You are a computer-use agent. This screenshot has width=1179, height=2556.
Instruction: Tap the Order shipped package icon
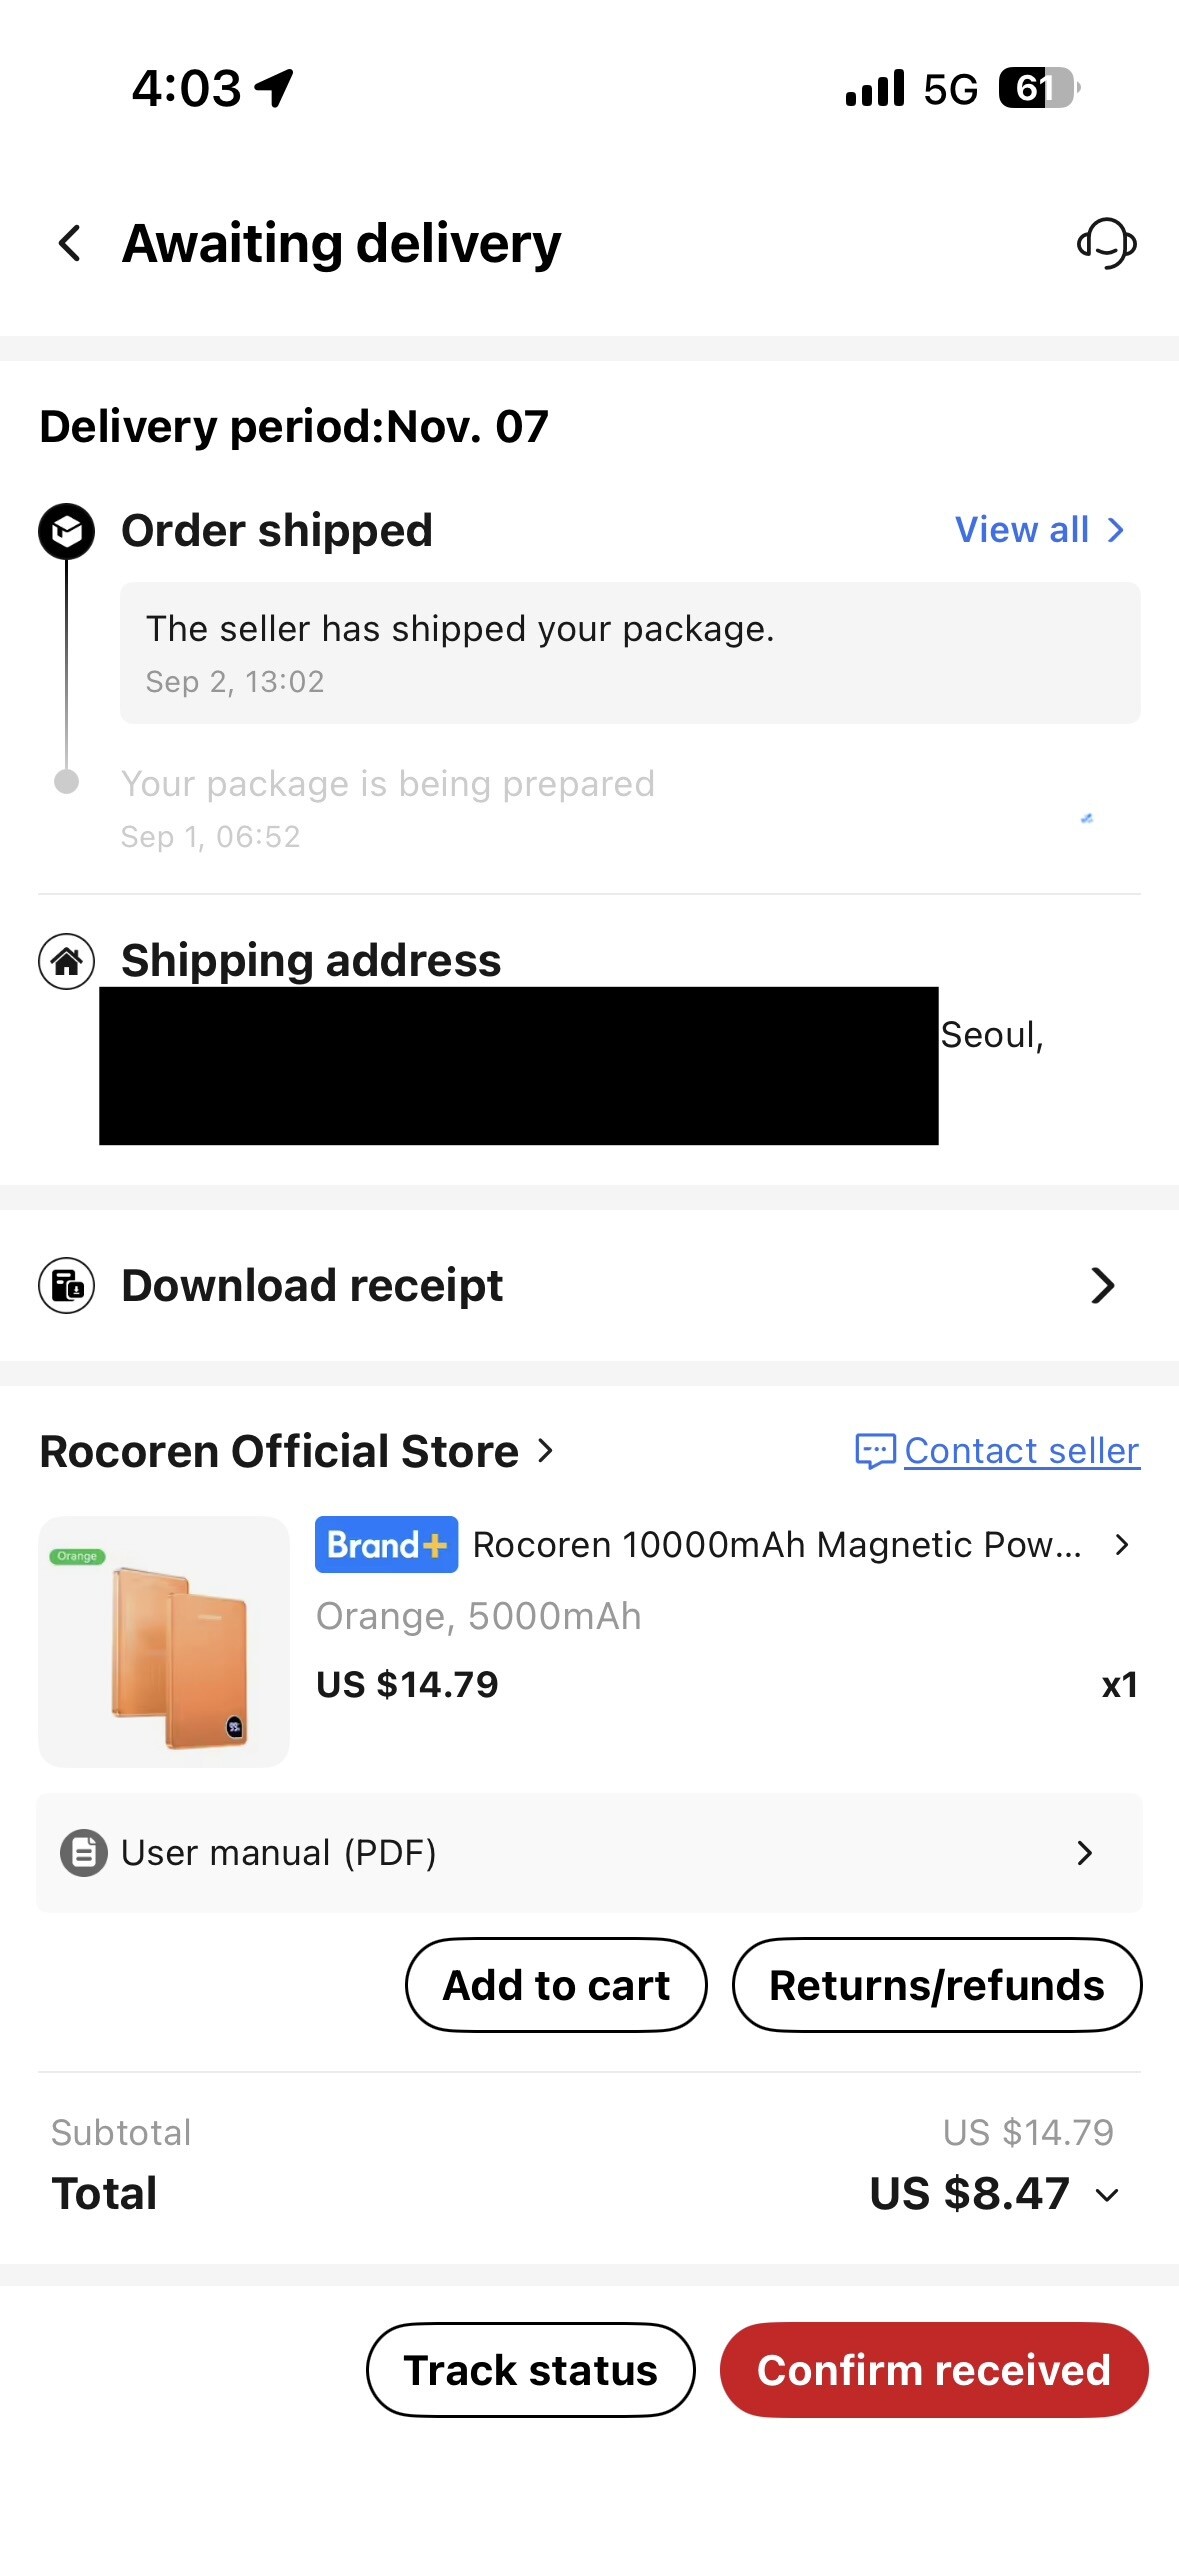[x=66, y=531]
